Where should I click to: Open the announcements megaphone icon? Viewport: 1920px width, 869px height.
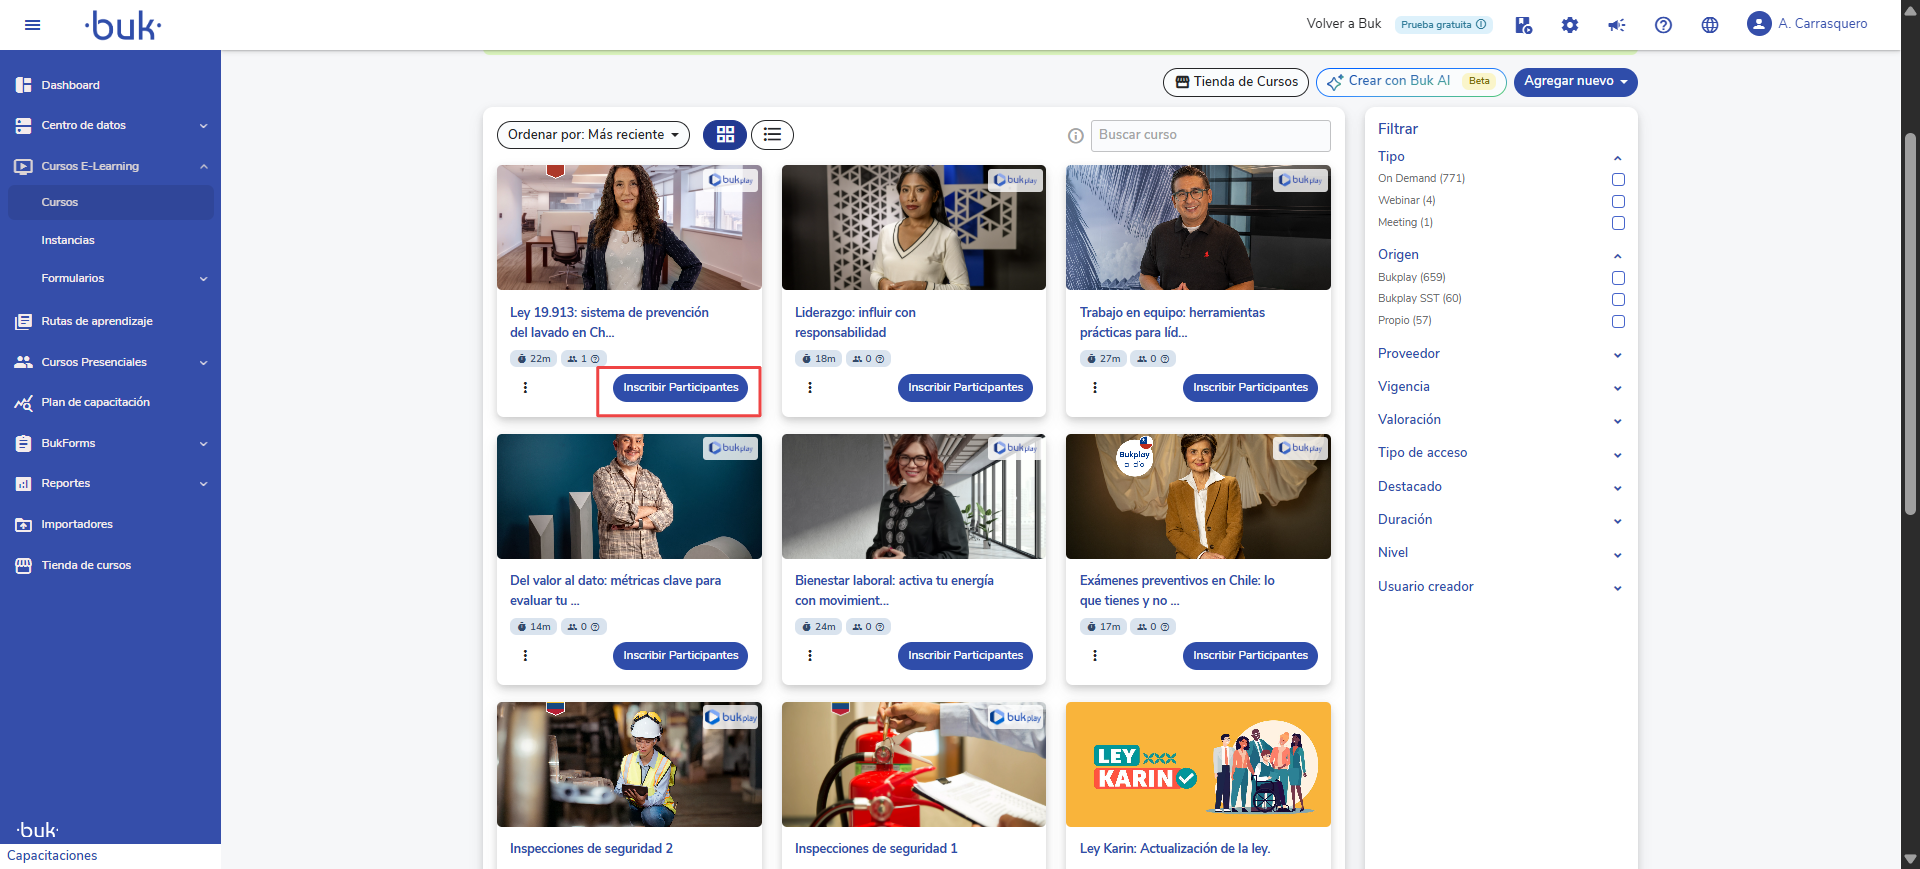tap(1617, 25)
